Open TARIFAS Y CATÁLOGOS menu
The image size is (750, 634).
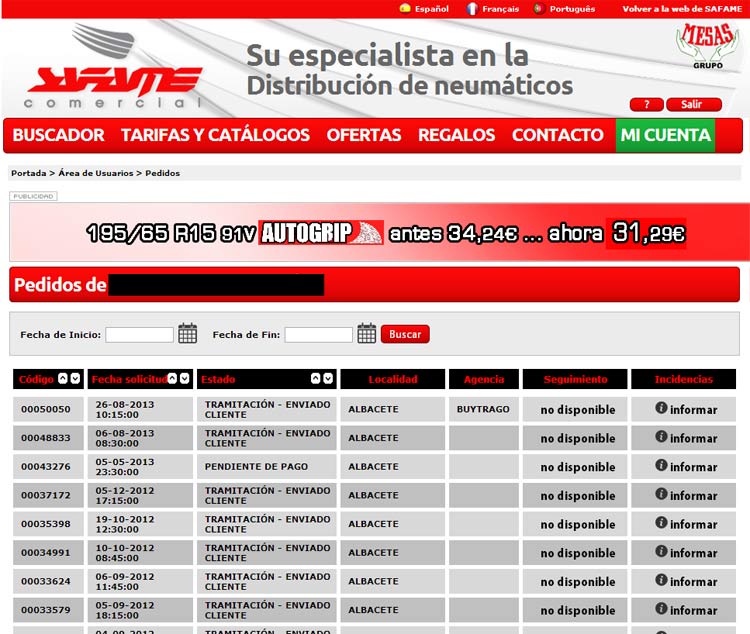click(x=215, y=135)
